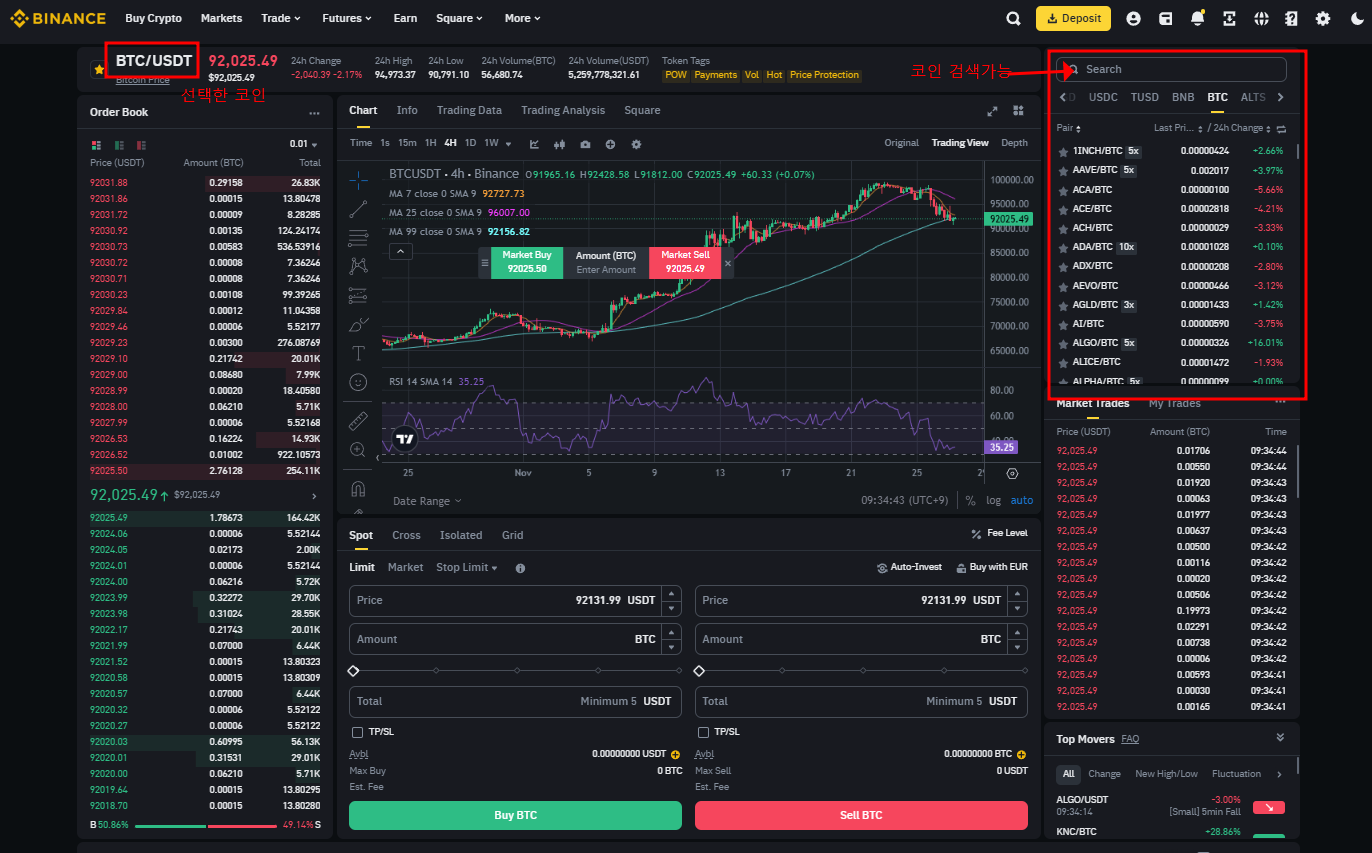Click the Market Buy button on chart
Image resolution: width=1372 pixels, height=853 pixels.
click(x=527, y=263)
